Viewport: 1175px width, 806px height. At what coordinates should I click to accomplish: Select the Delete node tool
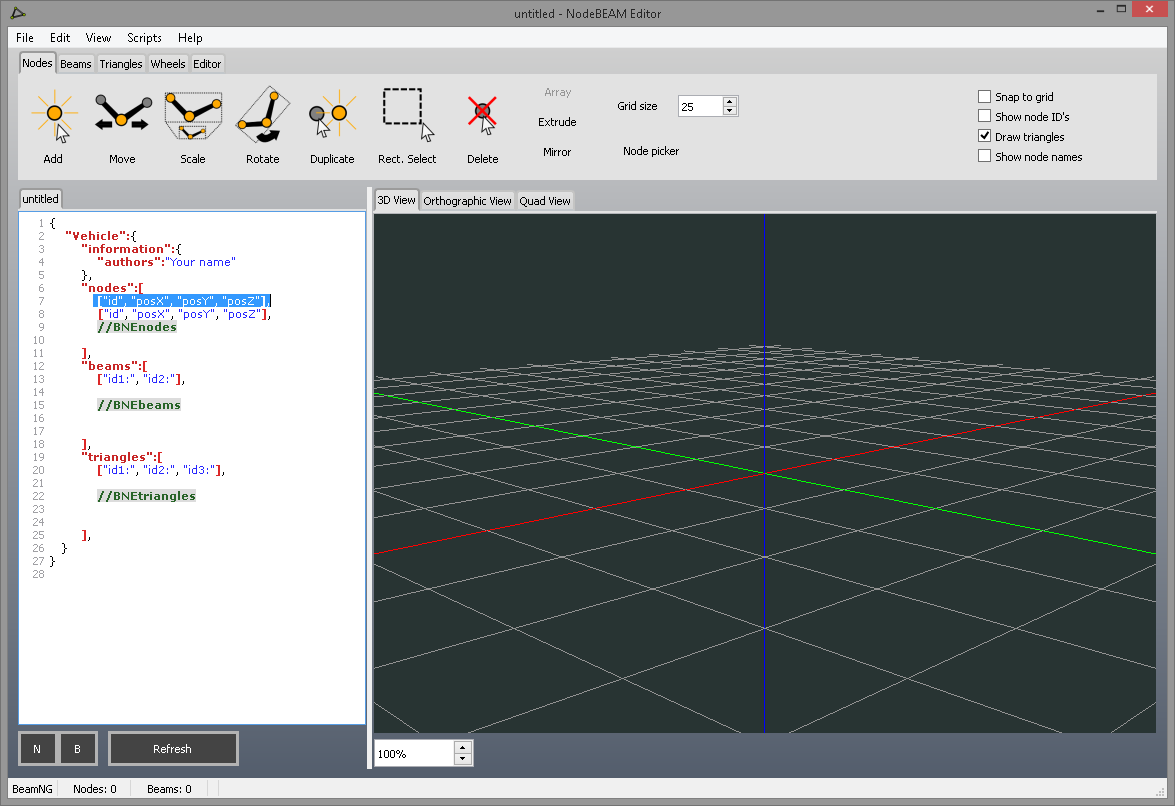(483, 125)
